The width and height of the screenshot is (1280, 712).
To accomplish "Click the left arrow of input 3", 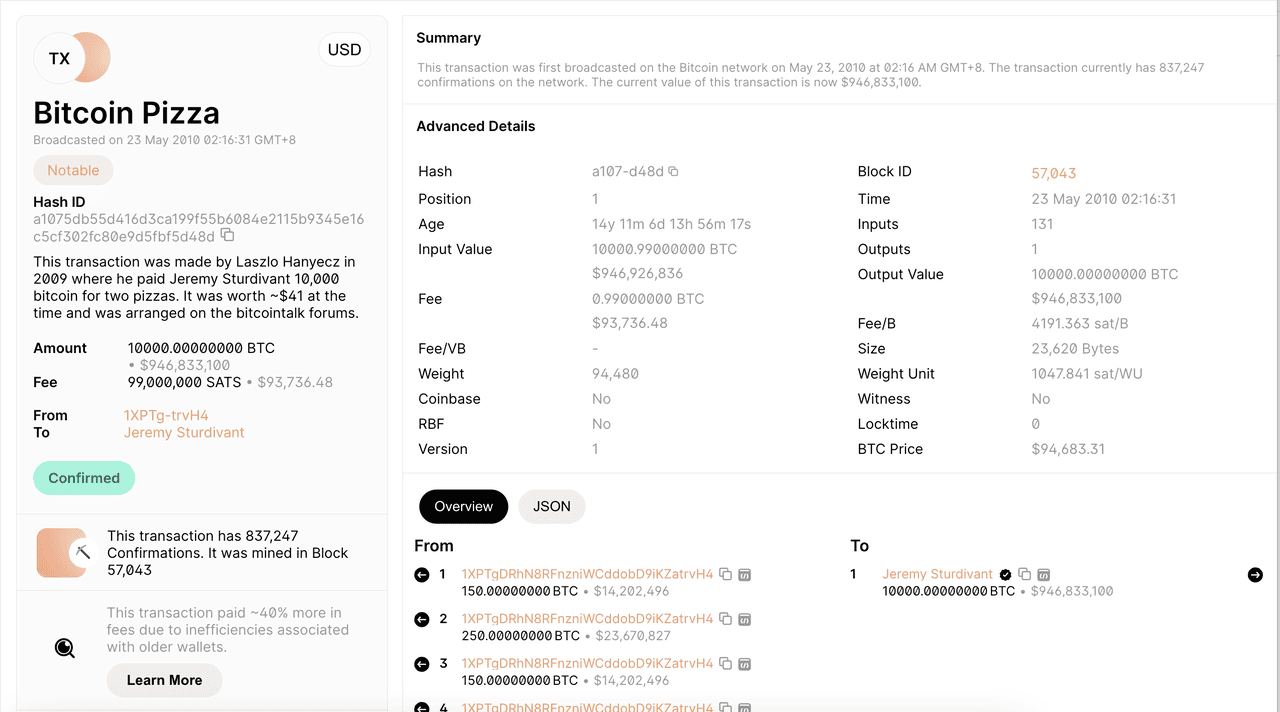I will click(x=422, y=664).
